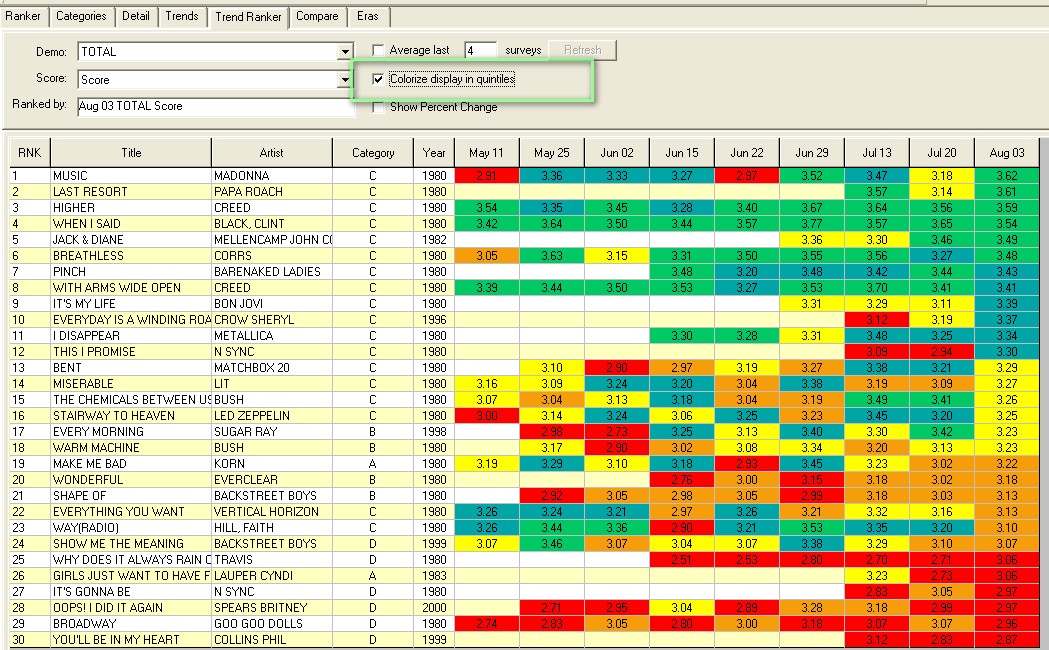Sort by the Artist column header
Viewport: 1049px width, 650px height.
[x=272, y=153]
